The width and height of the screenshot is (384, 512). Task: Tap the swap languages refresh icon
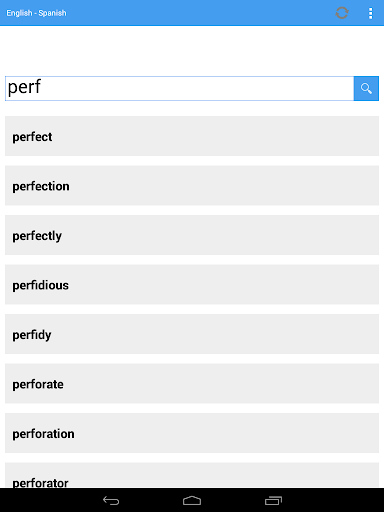click(342, 13)
